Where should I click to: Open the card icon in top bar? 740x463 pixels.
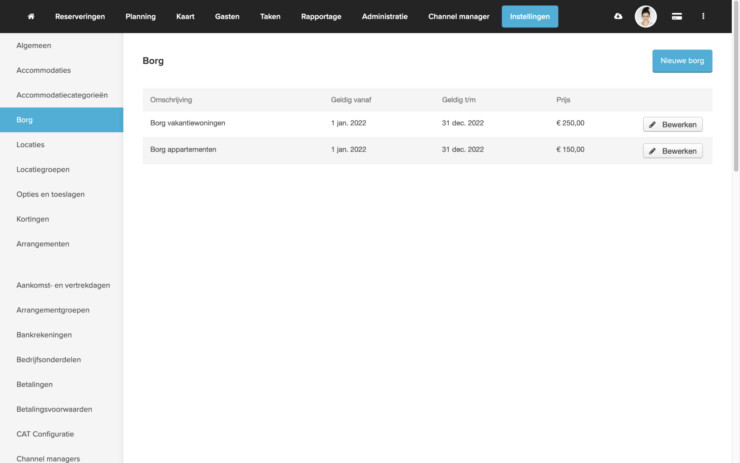pyautogui.click(x=676, y=17)
